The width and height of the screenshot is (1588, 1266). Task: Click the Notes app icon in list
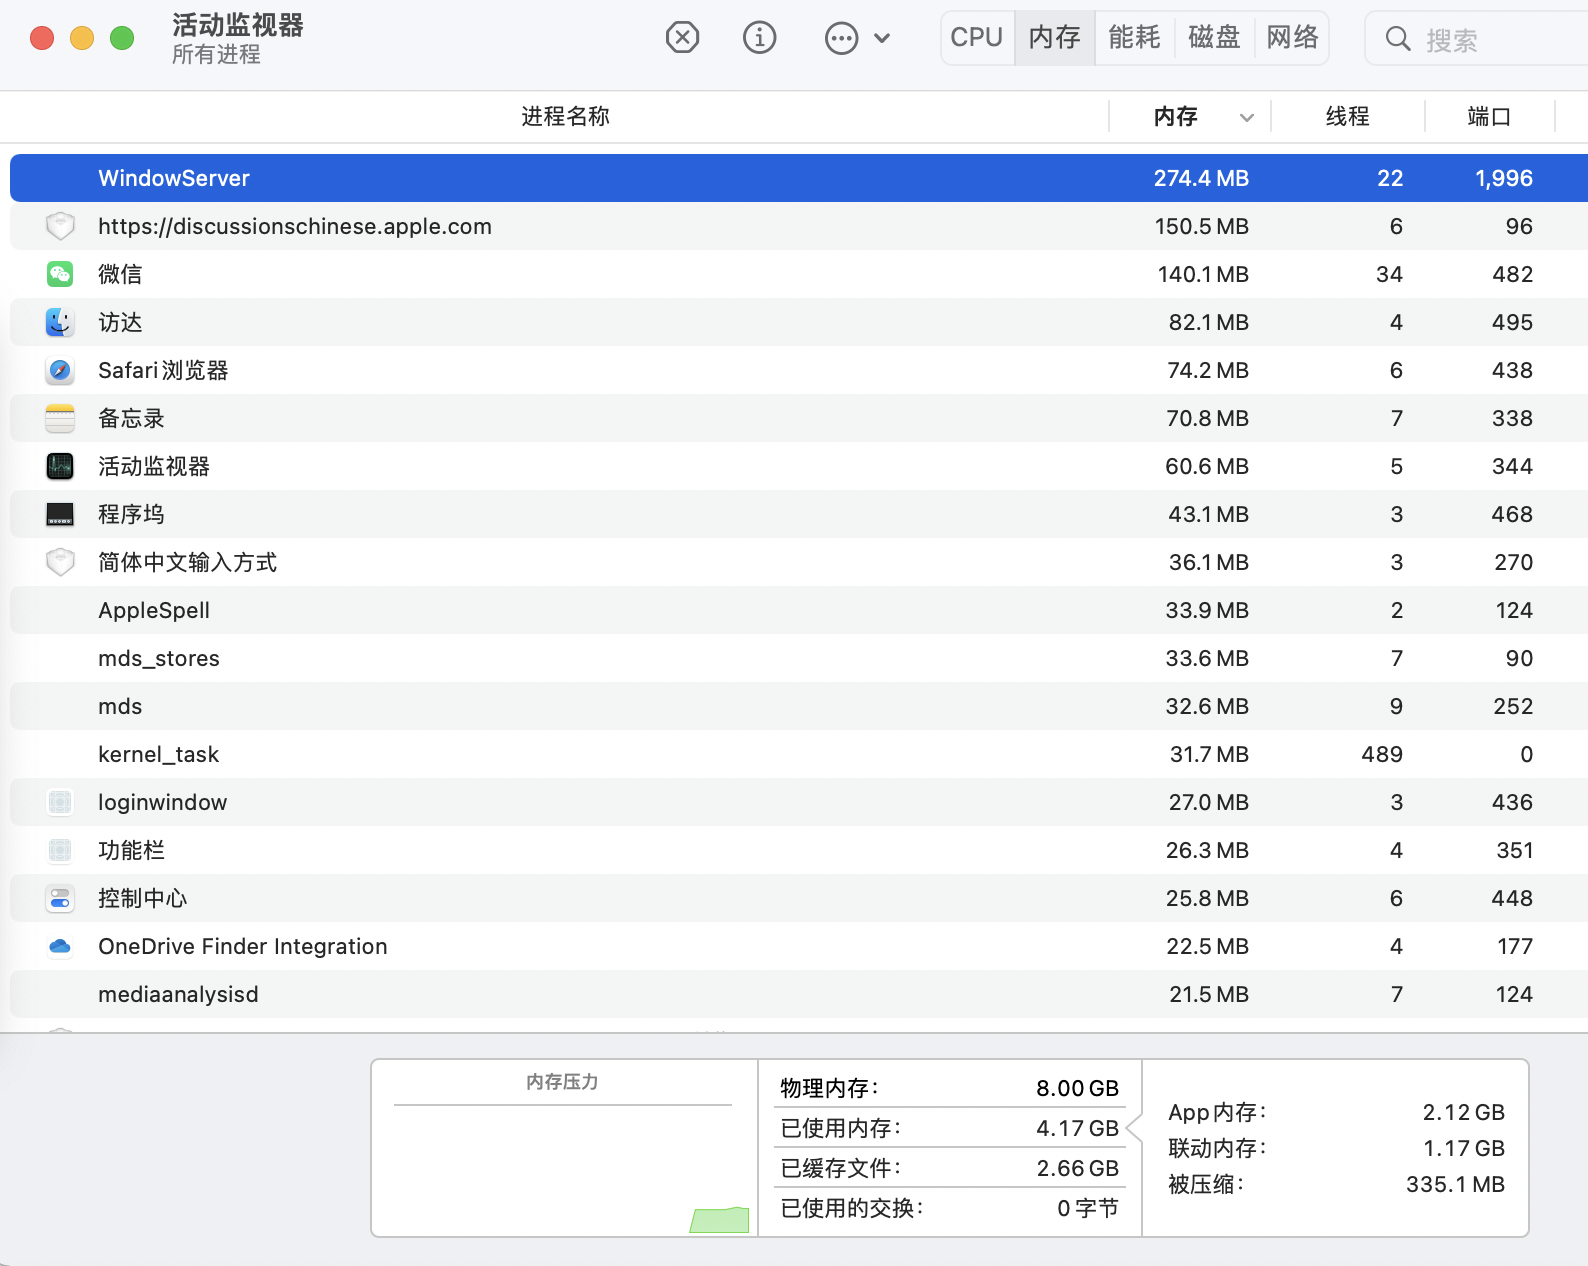point(60,418)
